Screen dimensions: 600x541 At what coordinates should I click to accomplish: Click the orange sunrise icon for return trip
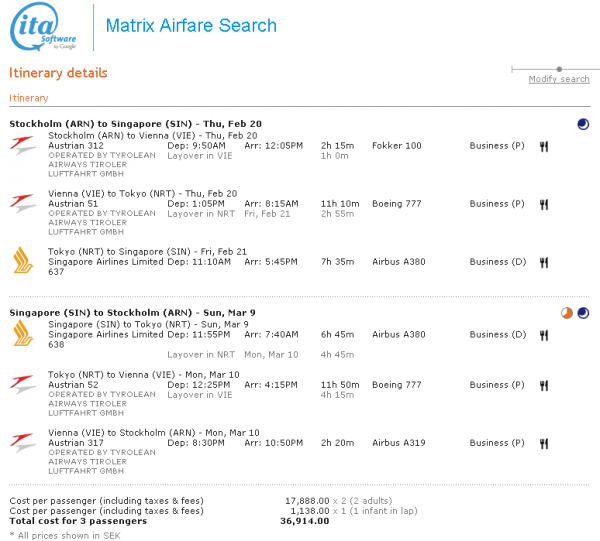[x=567, y=313]
